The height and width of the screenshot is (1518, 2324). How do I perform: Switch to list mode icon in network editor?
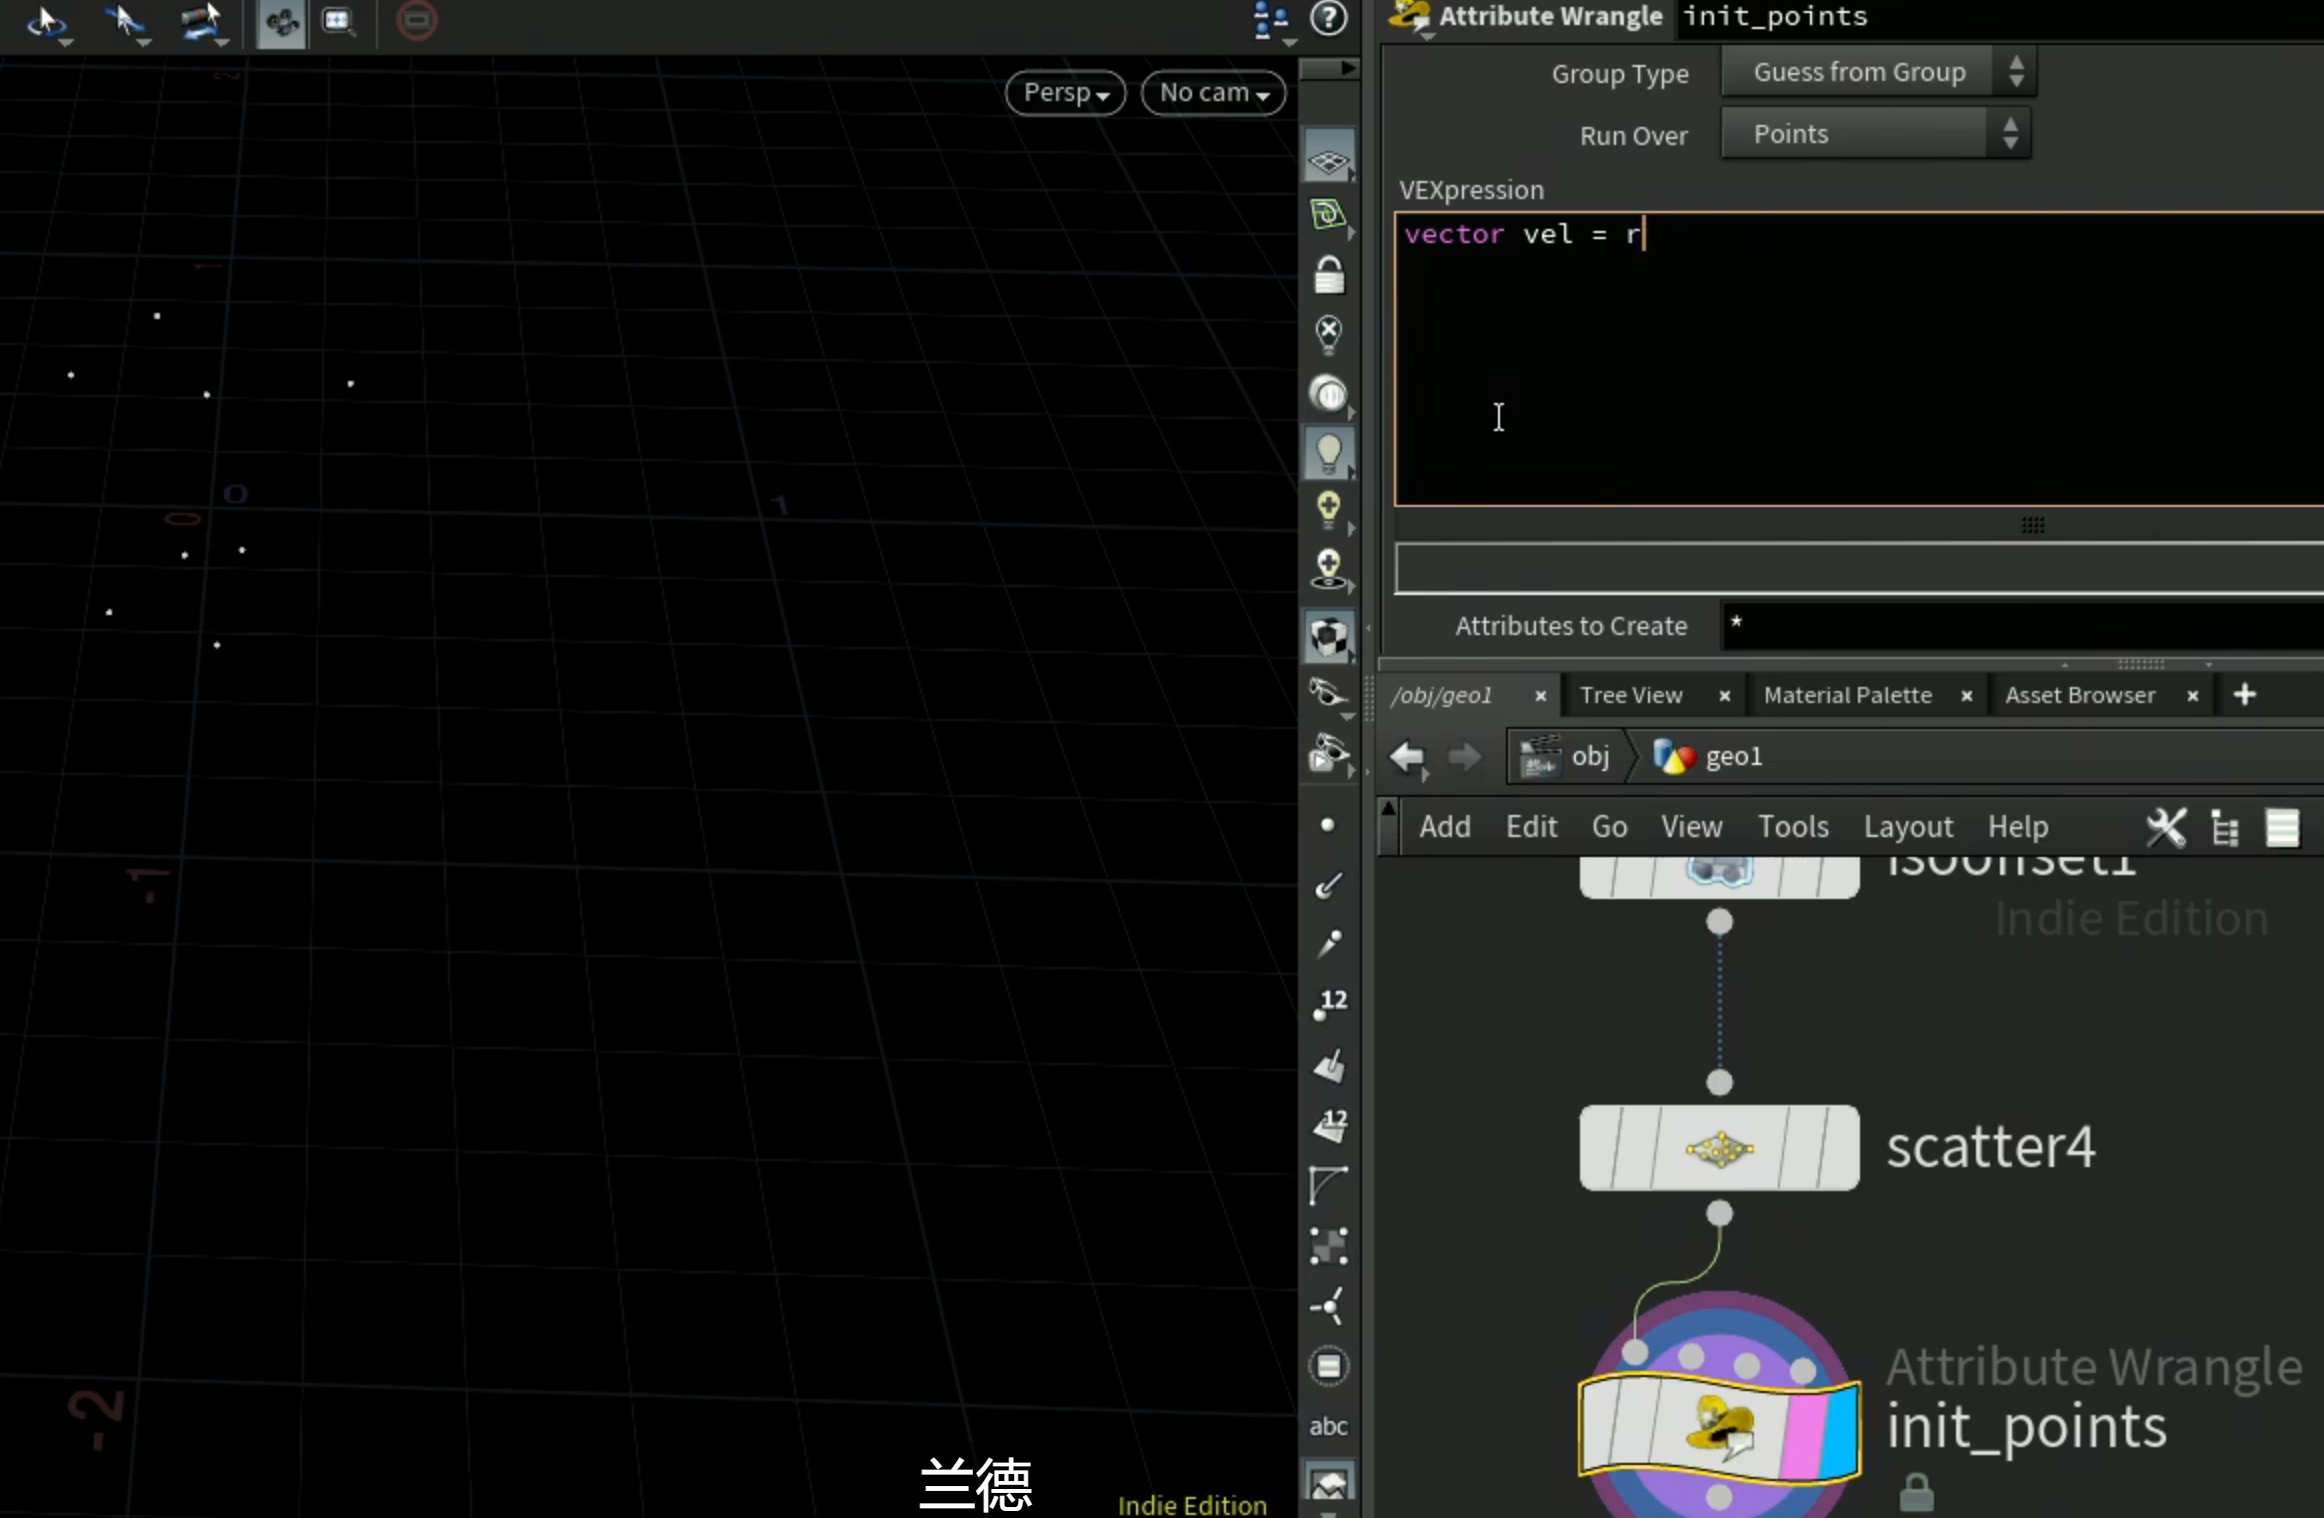pyautogui.click(x=2282, y=827)
